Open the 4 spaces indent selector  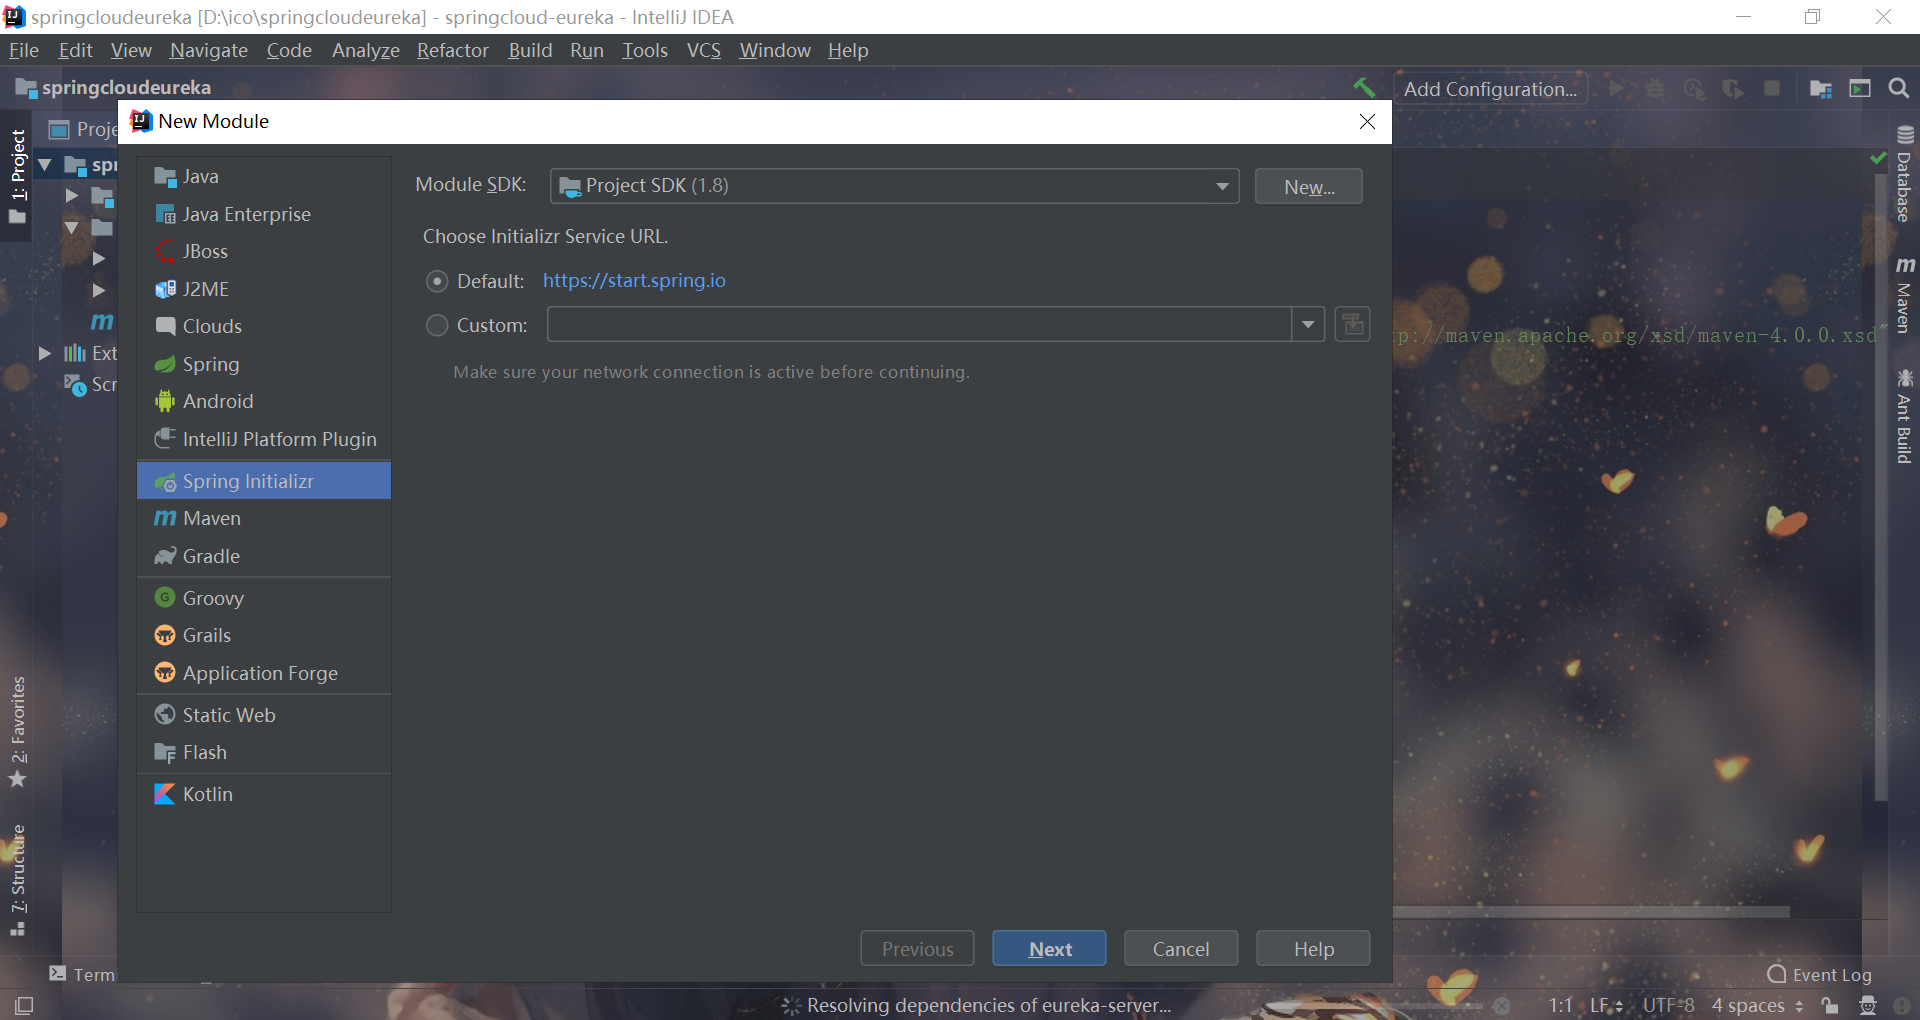1757,1005
